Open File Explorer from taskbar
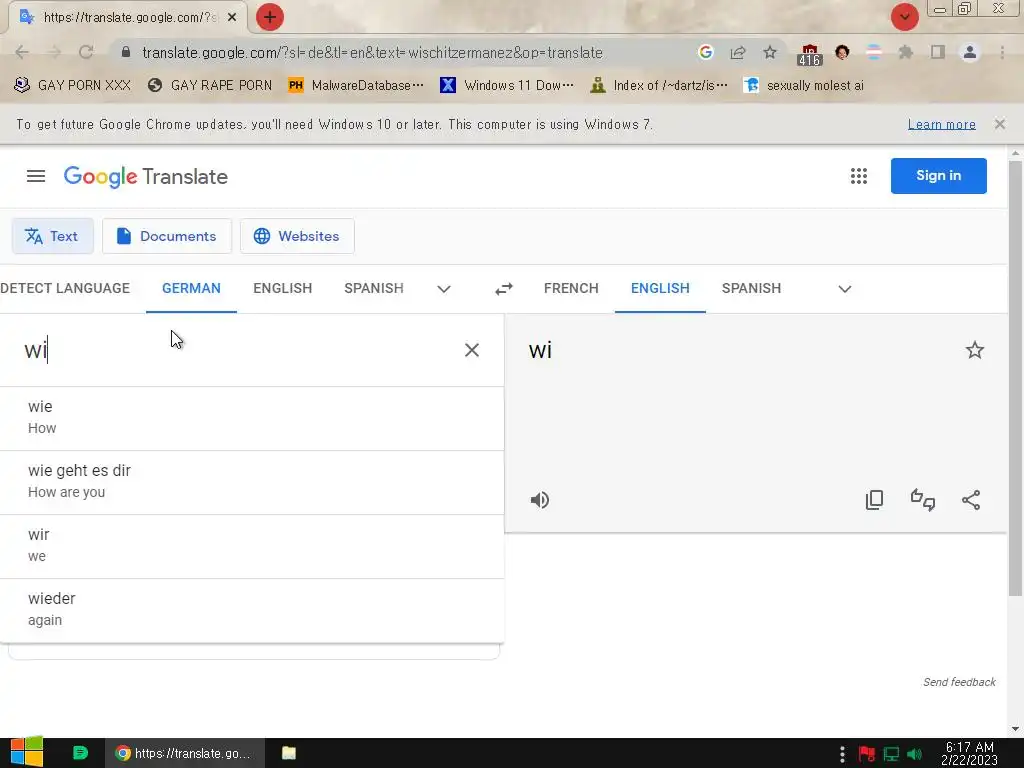The image size is (1024, 768). tap(289, 753)
